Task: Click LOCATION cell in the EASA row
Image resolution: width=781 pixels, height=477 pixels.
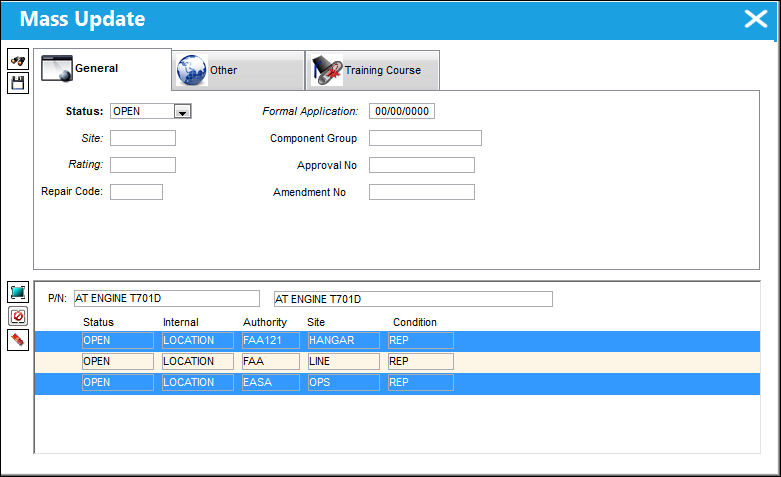Action: [x=198, y=382]
